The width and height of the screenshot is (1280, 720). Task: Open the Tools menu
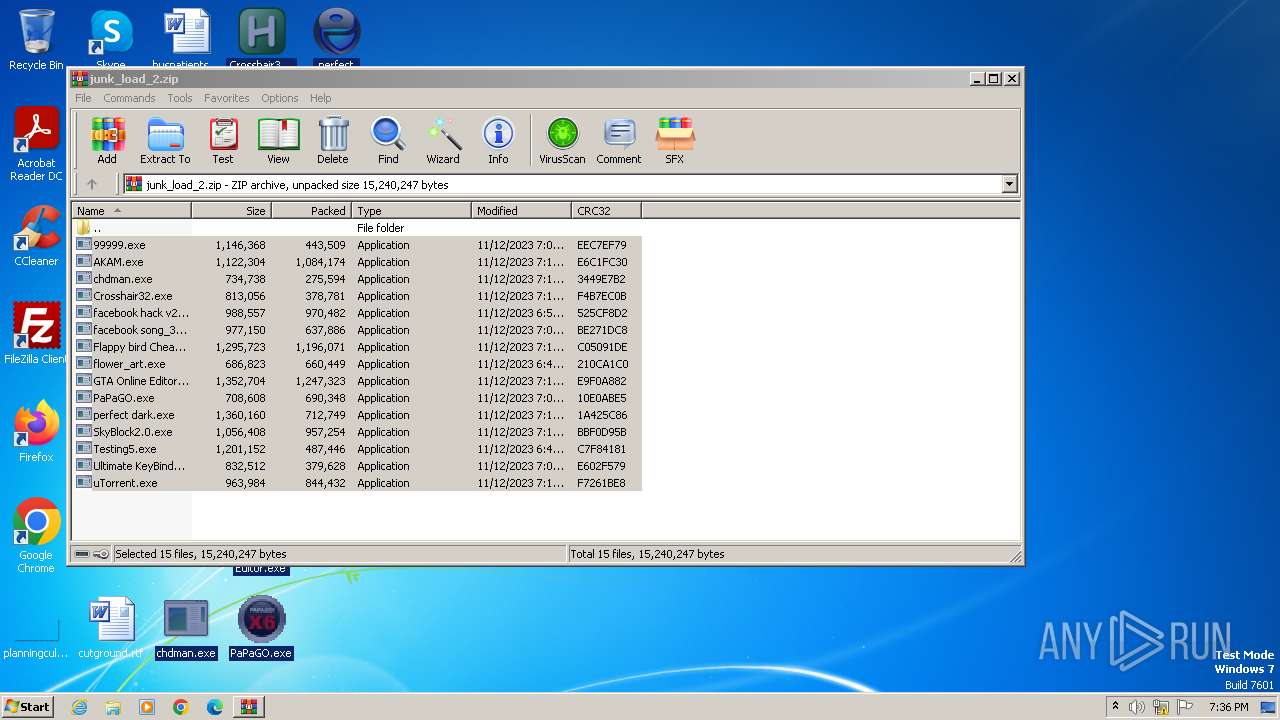click(x=180, y=98)
